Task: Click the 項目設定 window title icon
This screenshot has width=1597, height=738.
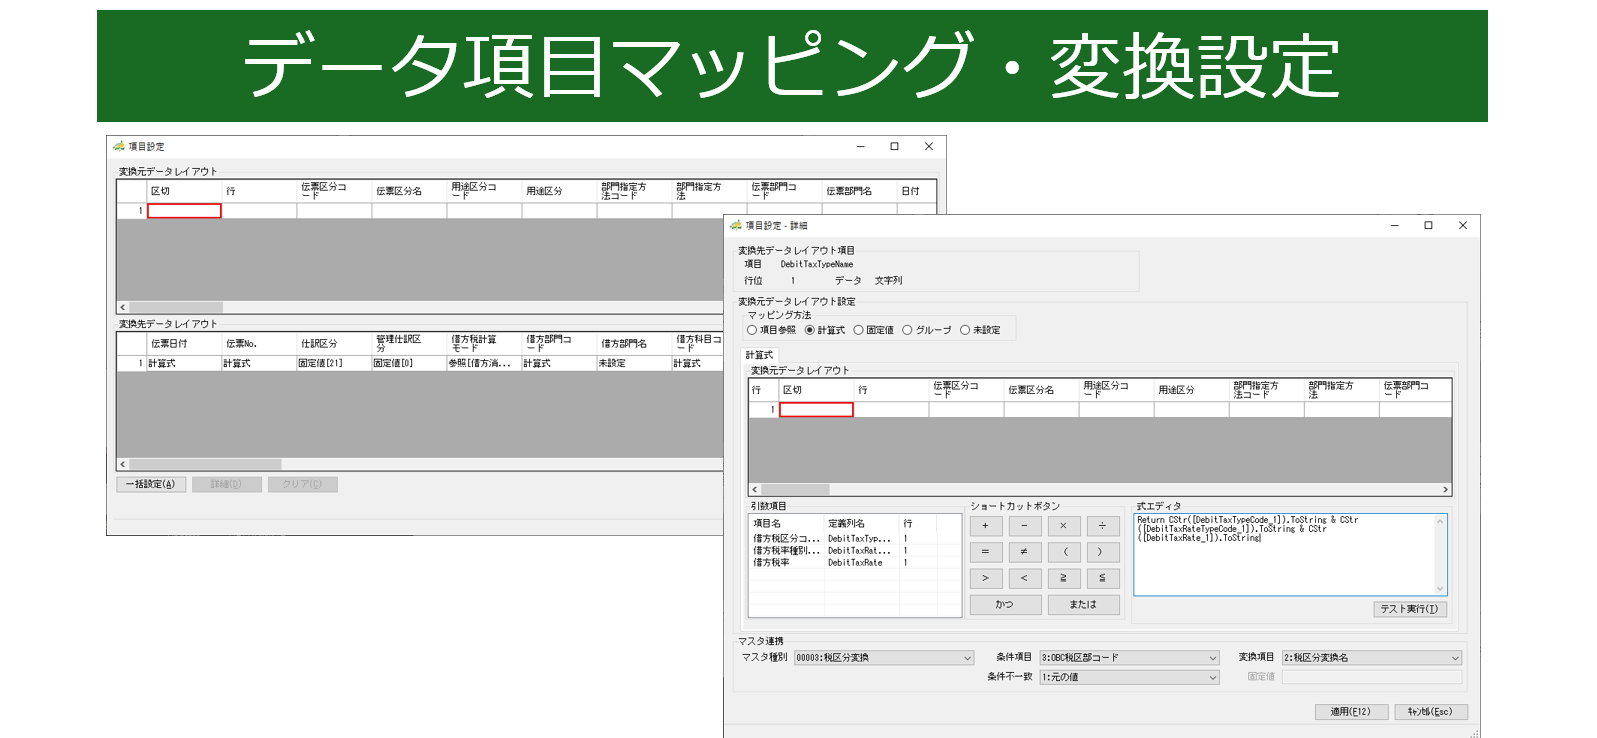Action: pos(119,146)
